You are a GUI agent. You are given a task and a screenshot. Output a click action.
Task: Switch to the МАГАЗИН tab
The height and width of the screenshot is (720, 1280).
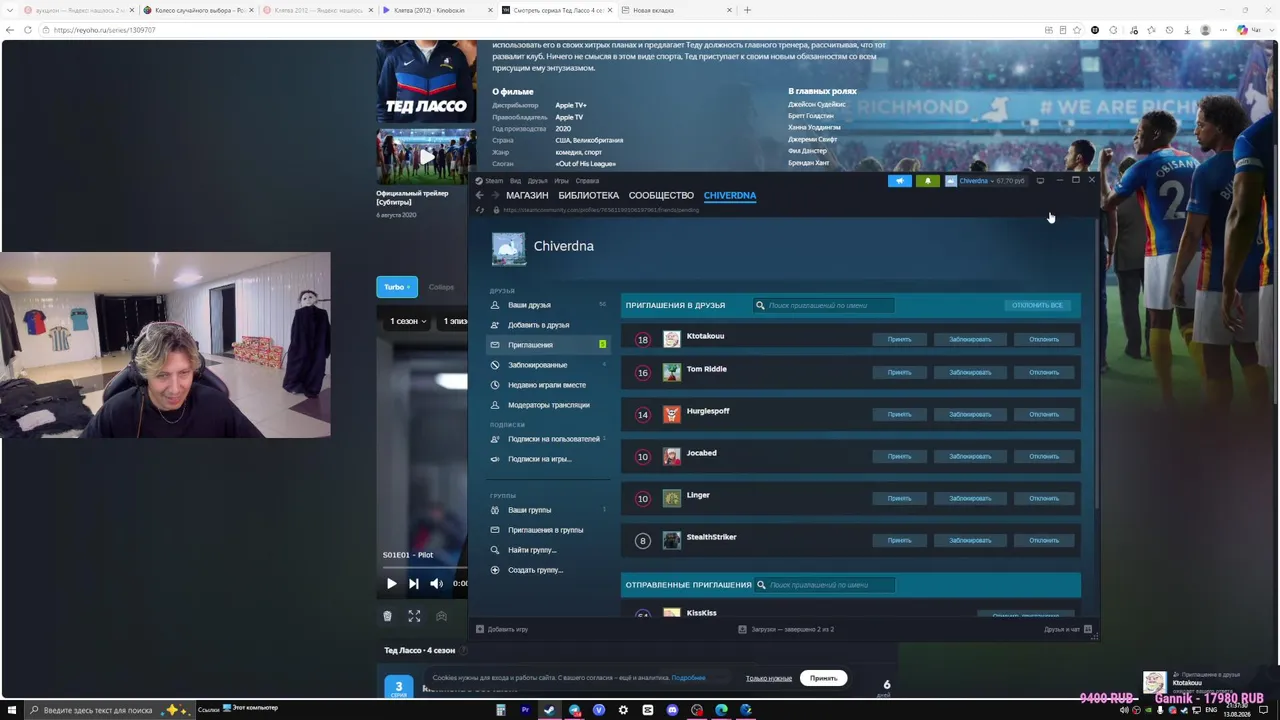[527, 195]
